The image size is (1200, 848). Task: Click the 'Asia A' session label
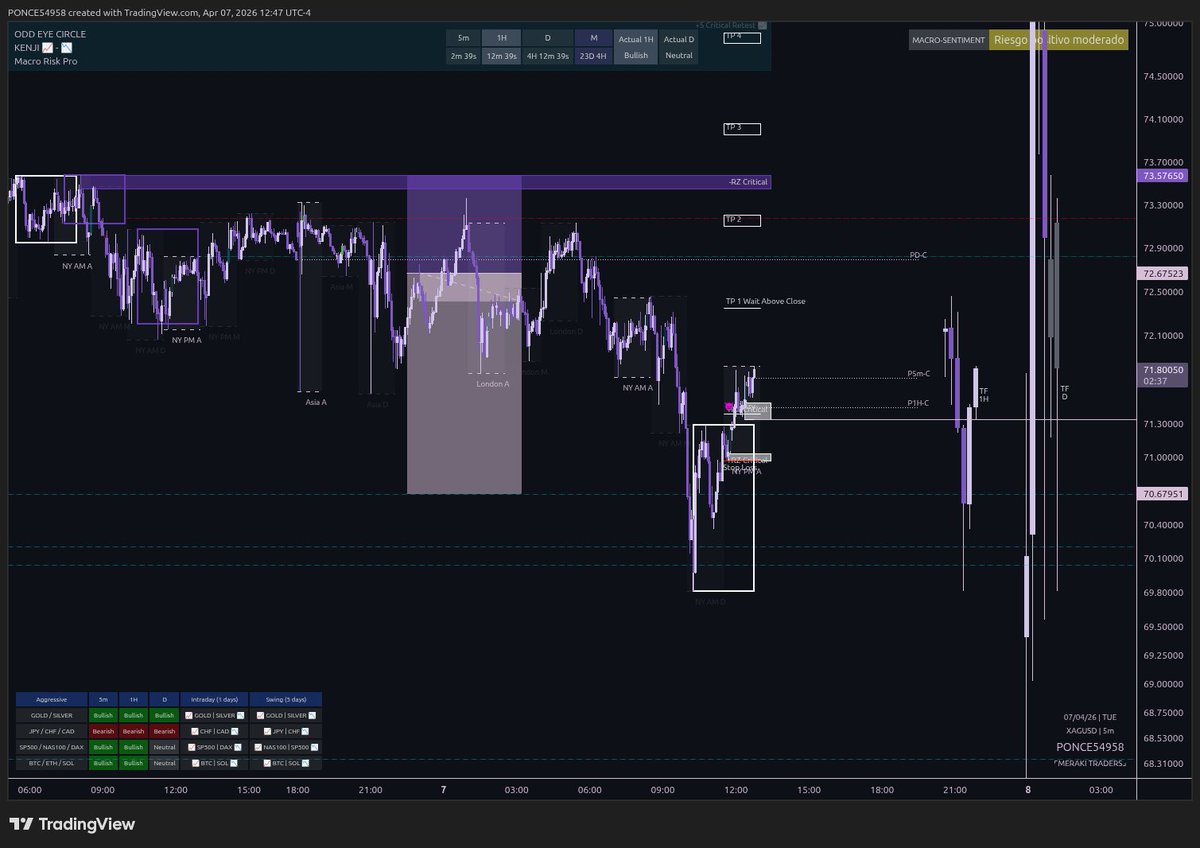316,402
